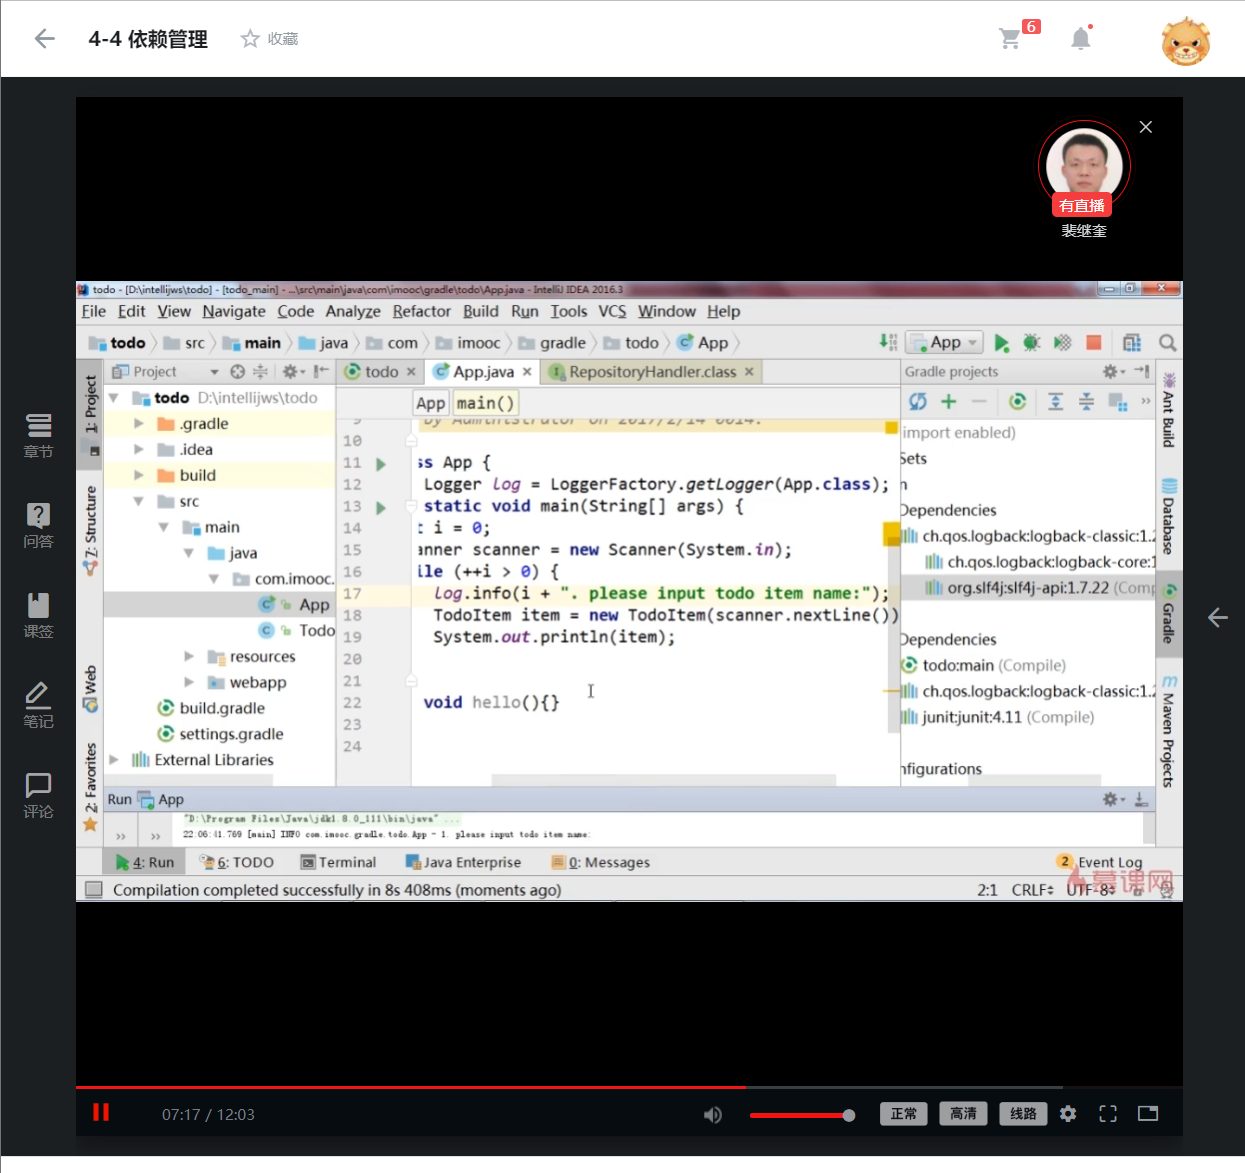Image resolution: width=1245 pixels, height=1173 pixels.
Task: Open the 课签 bookmark sidebar
Action: 38,615
